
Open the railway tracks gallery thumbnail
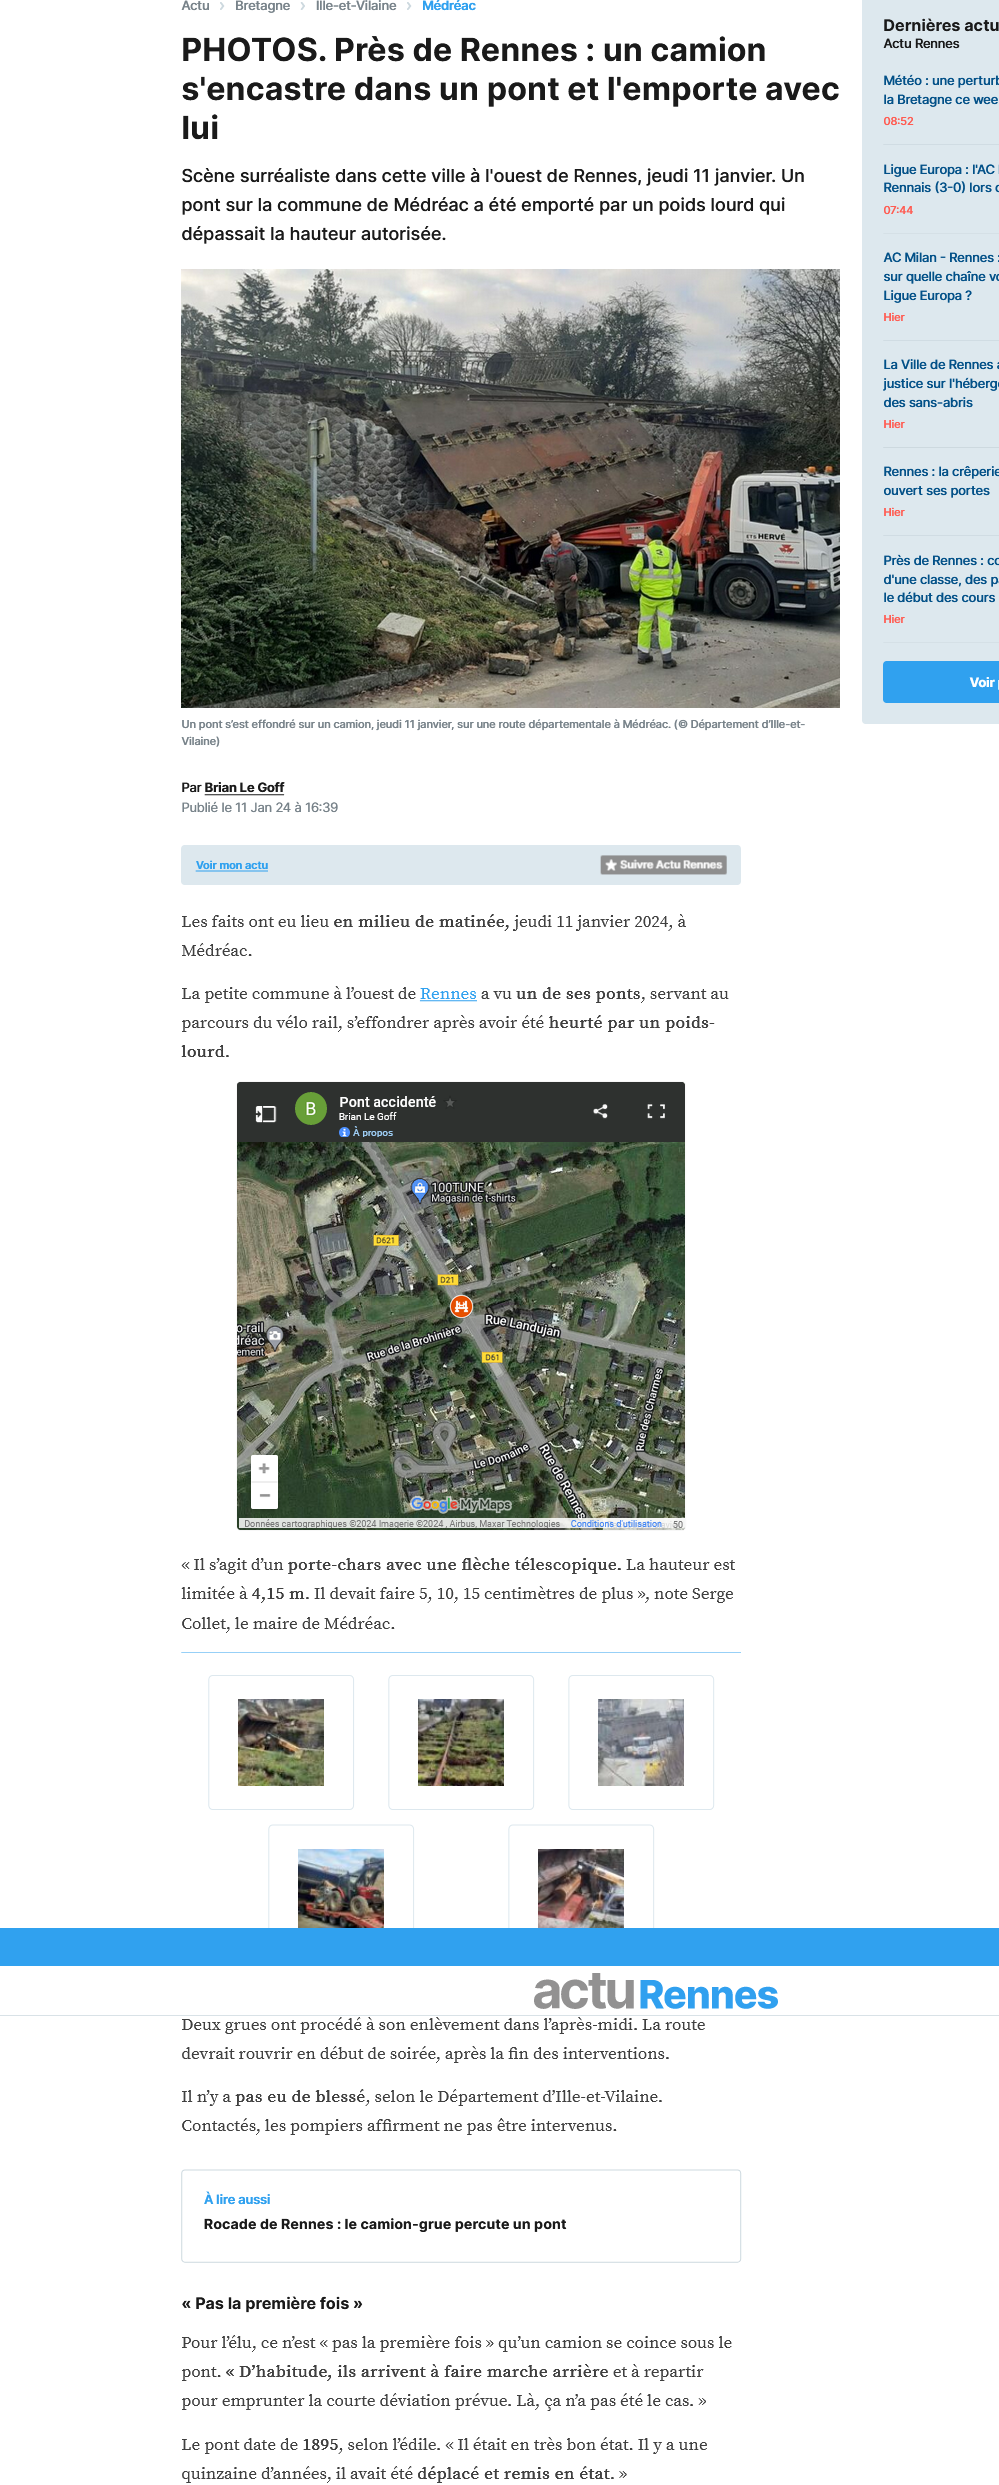click(461, 1742)
